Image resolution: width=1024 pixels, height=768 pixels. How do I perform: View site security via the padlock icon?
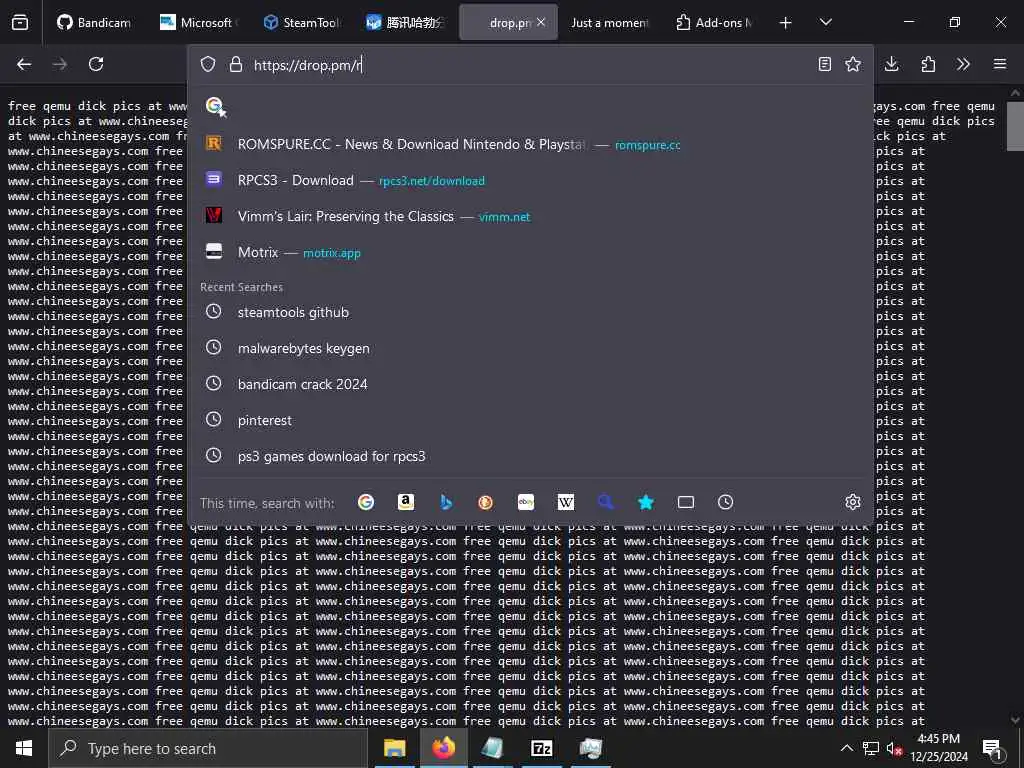(x=236, y=64)
